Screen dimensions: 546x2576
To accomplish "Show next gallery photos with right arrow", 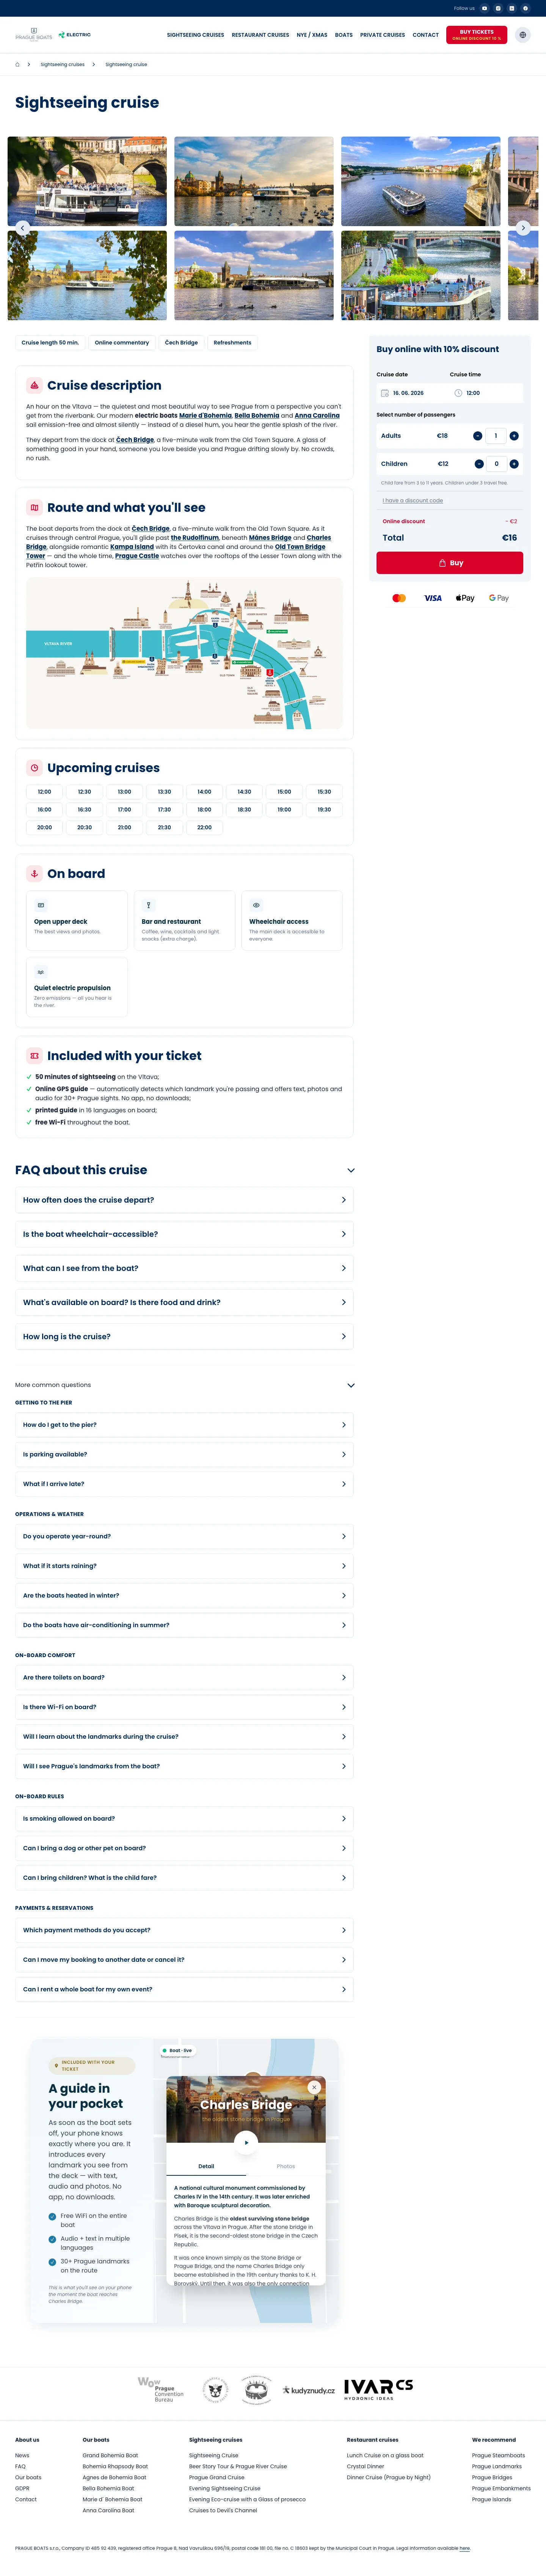I will click(523, 228).
